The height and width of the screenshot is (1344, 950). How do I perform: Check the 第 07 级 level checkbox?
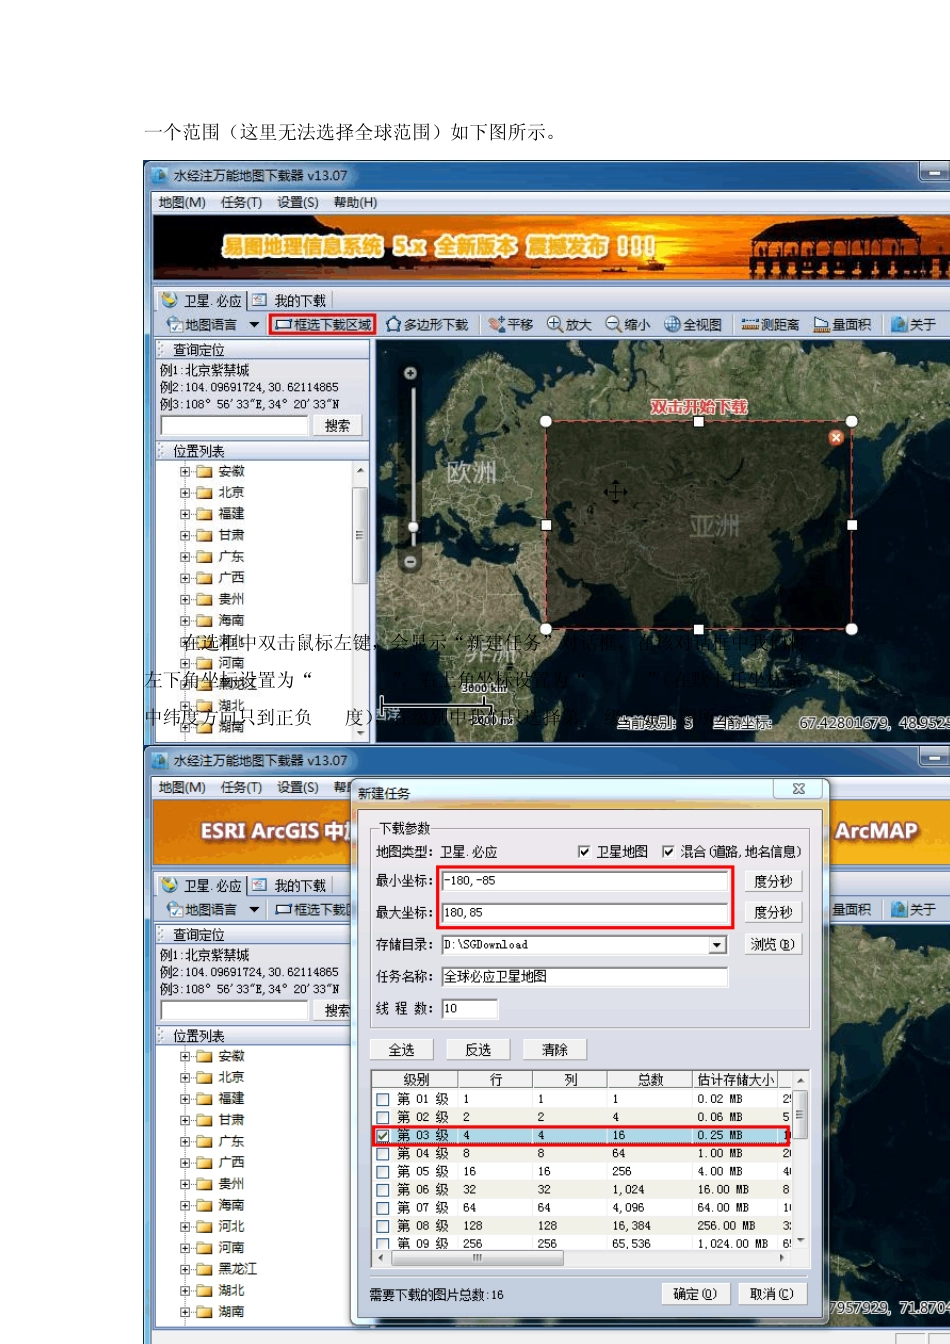click(x=383, y=1208)
